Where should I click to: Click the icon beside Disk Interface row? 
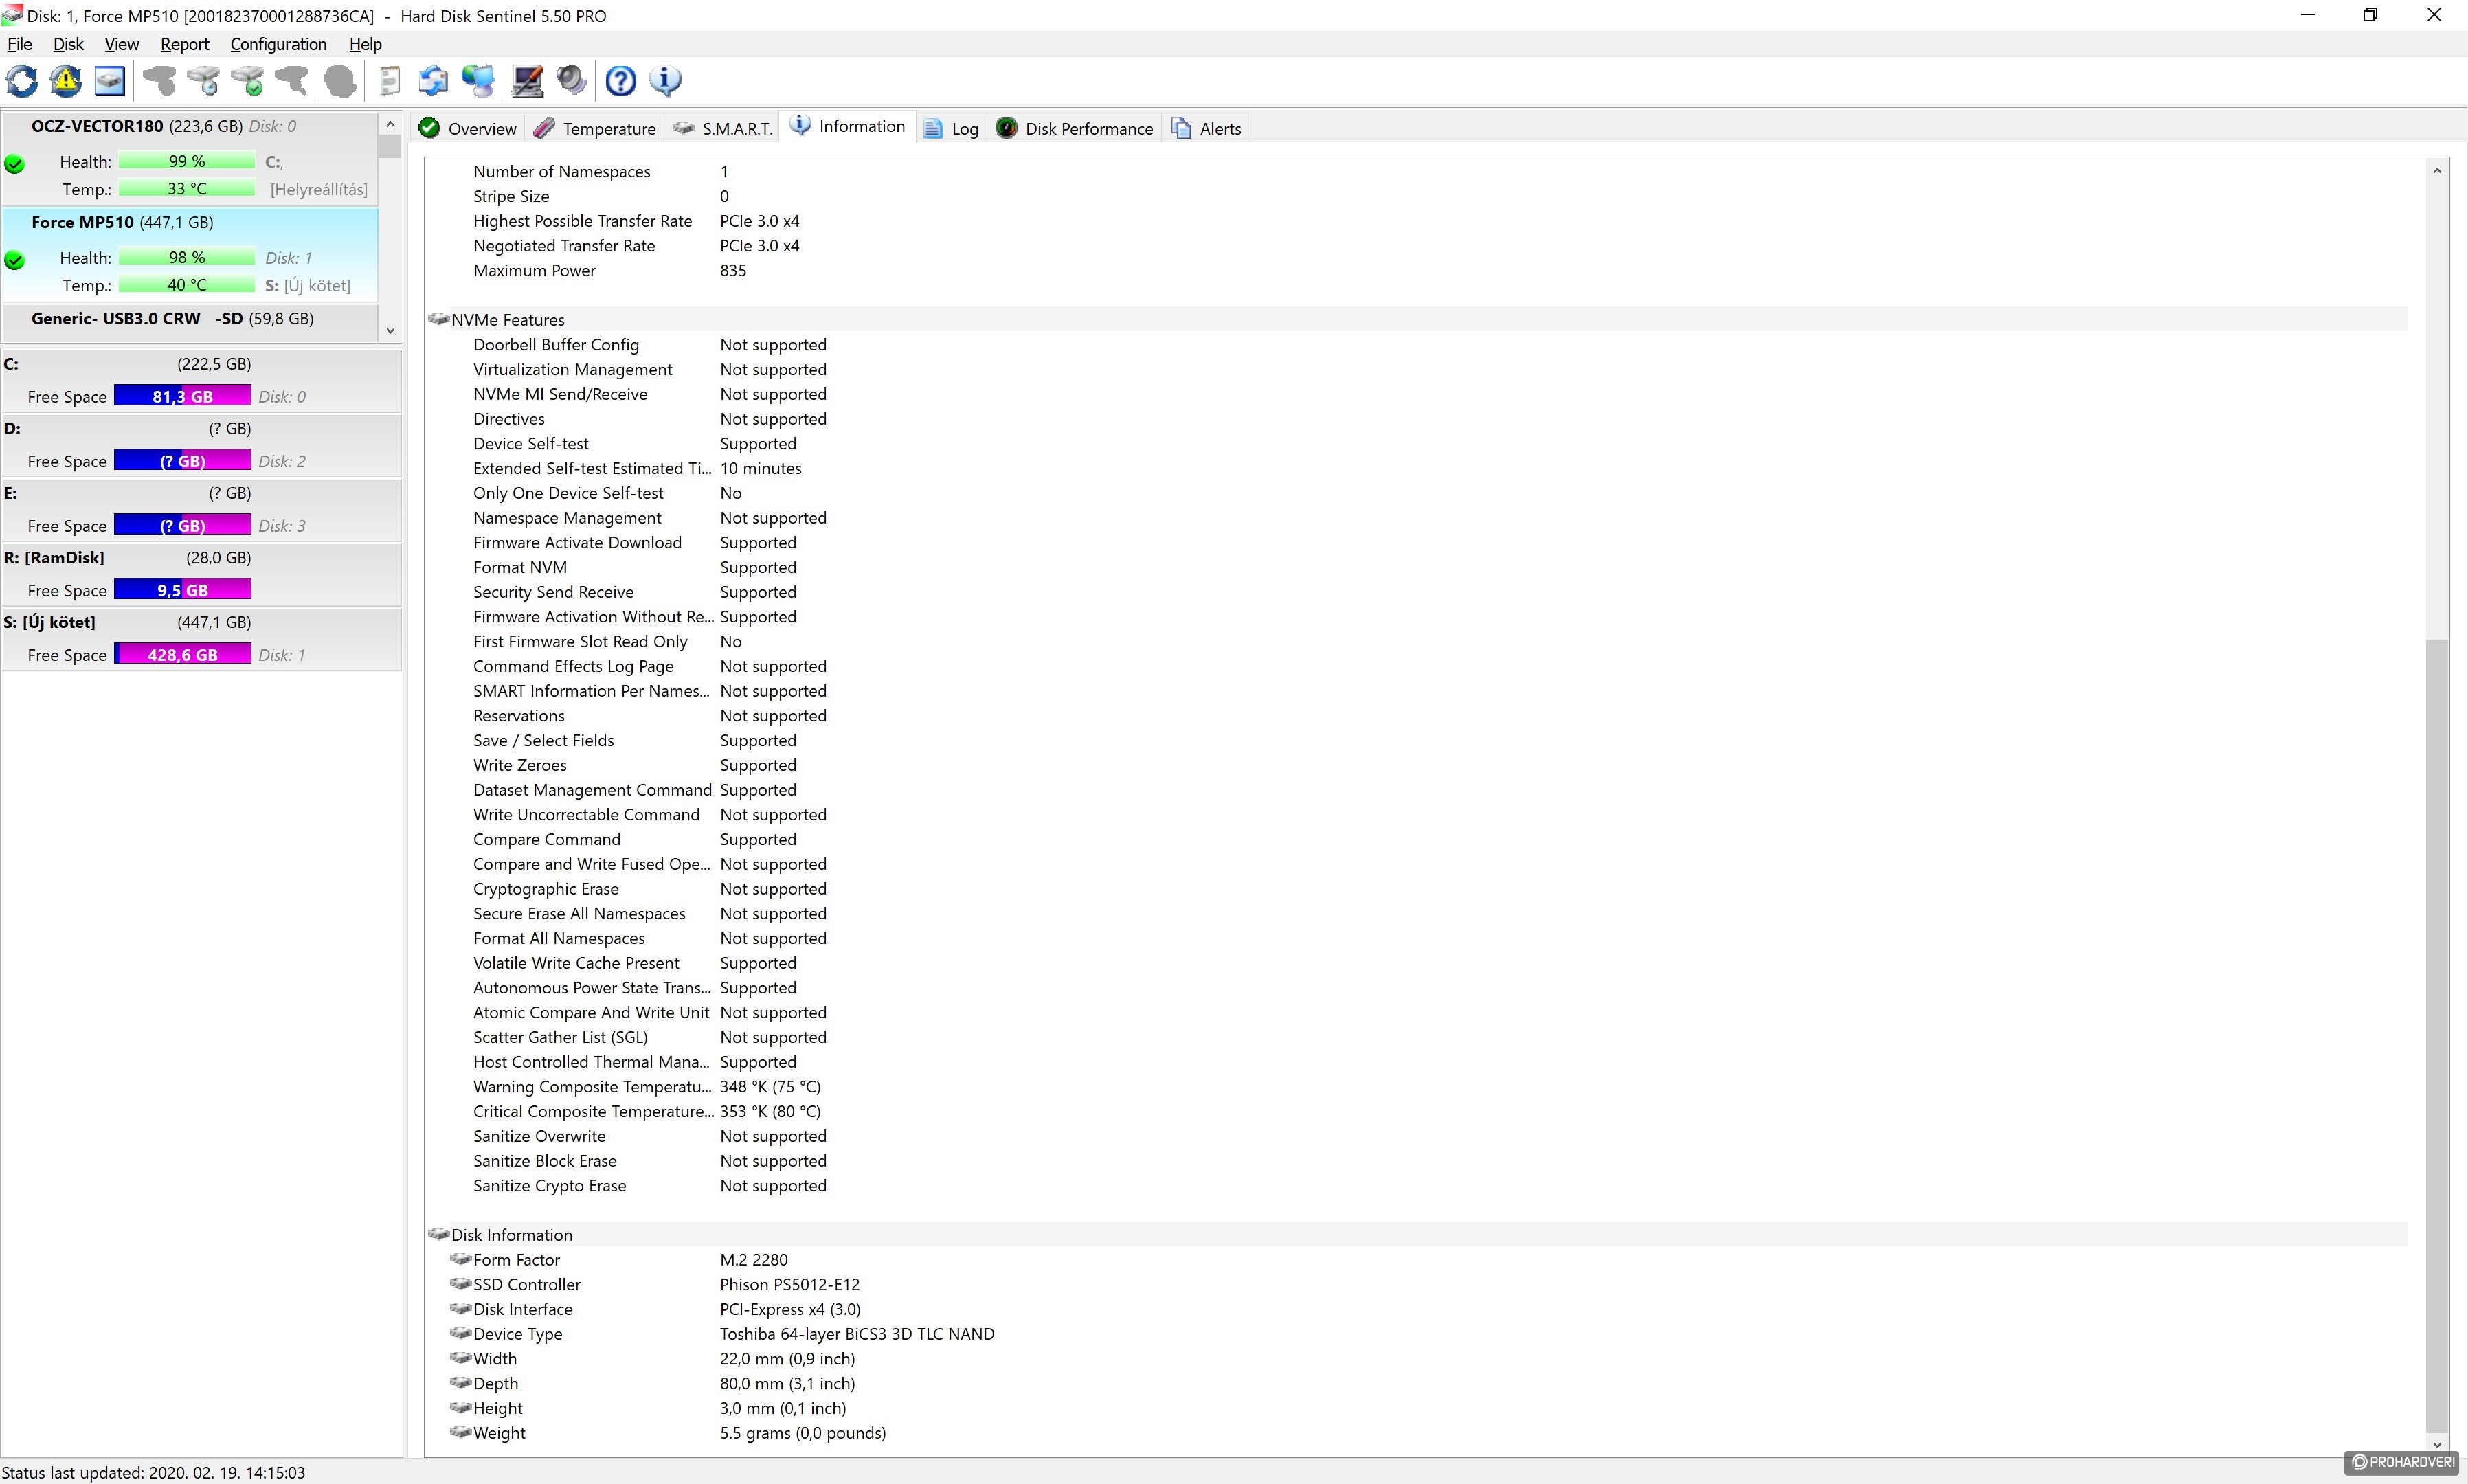point(460,1308)
